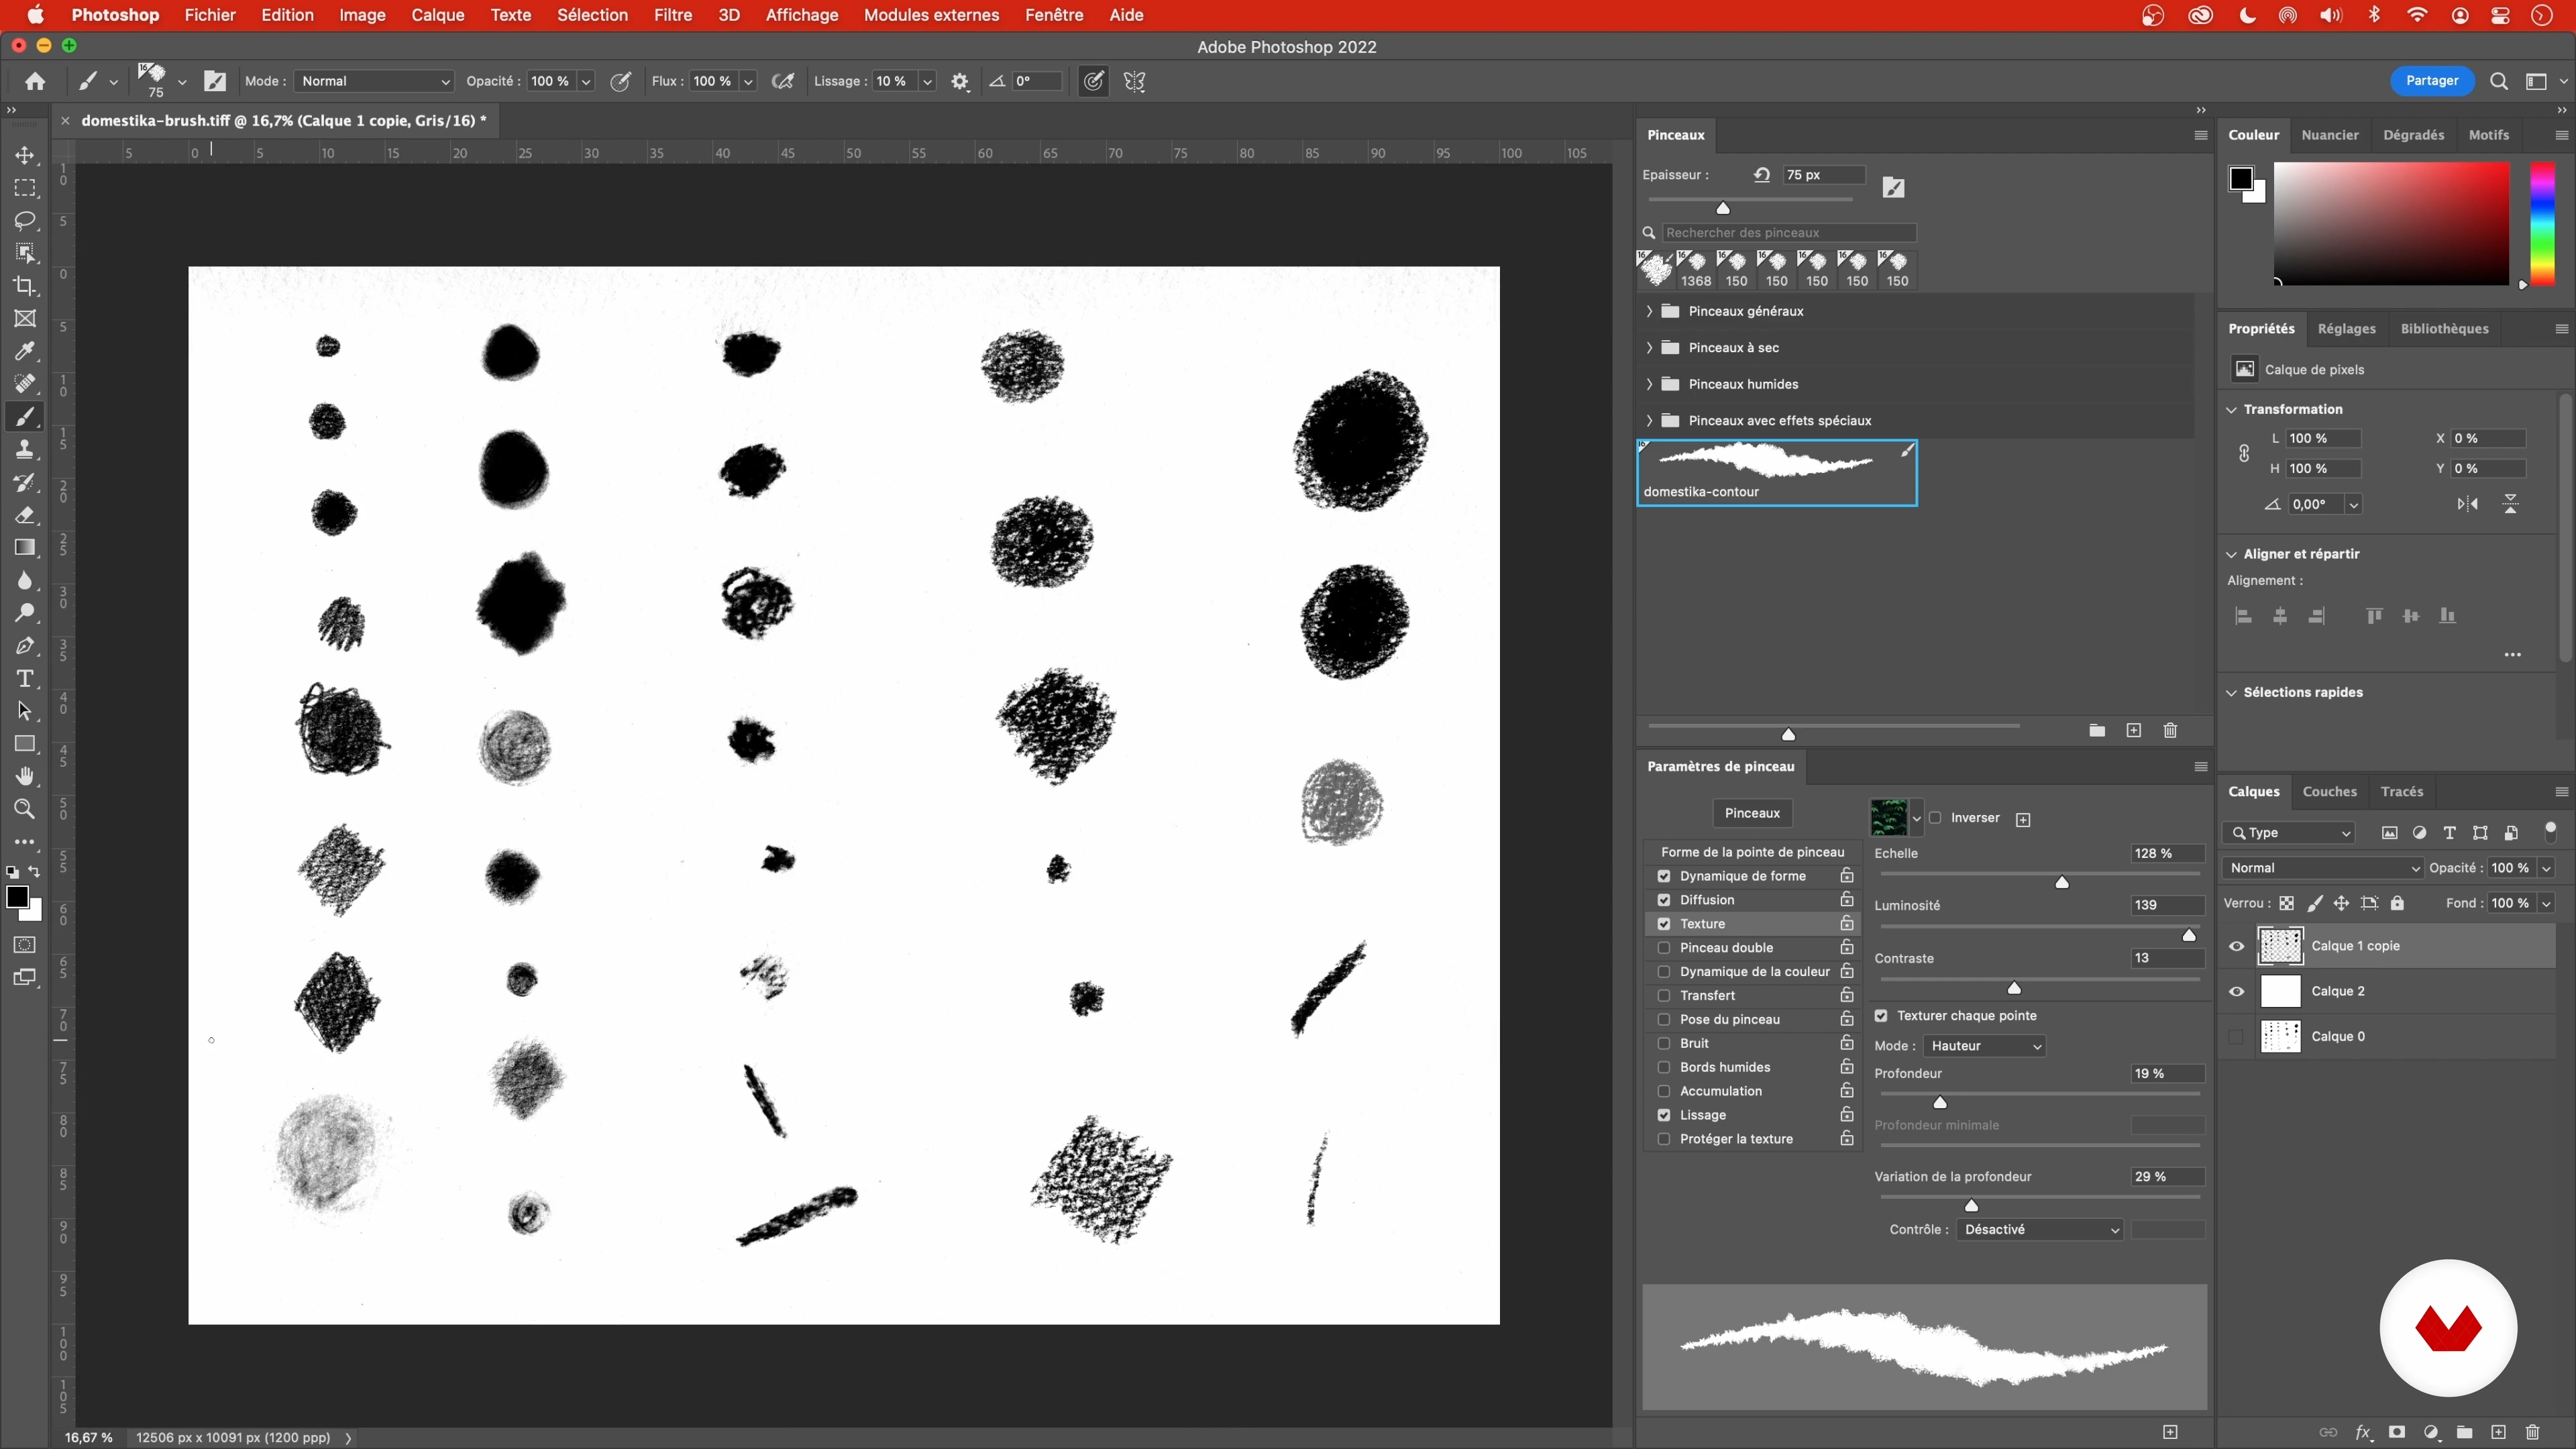Select the Crop tool
Image resolution: width=2576 pixels, height=1449 pixels.
coord(25,286)
